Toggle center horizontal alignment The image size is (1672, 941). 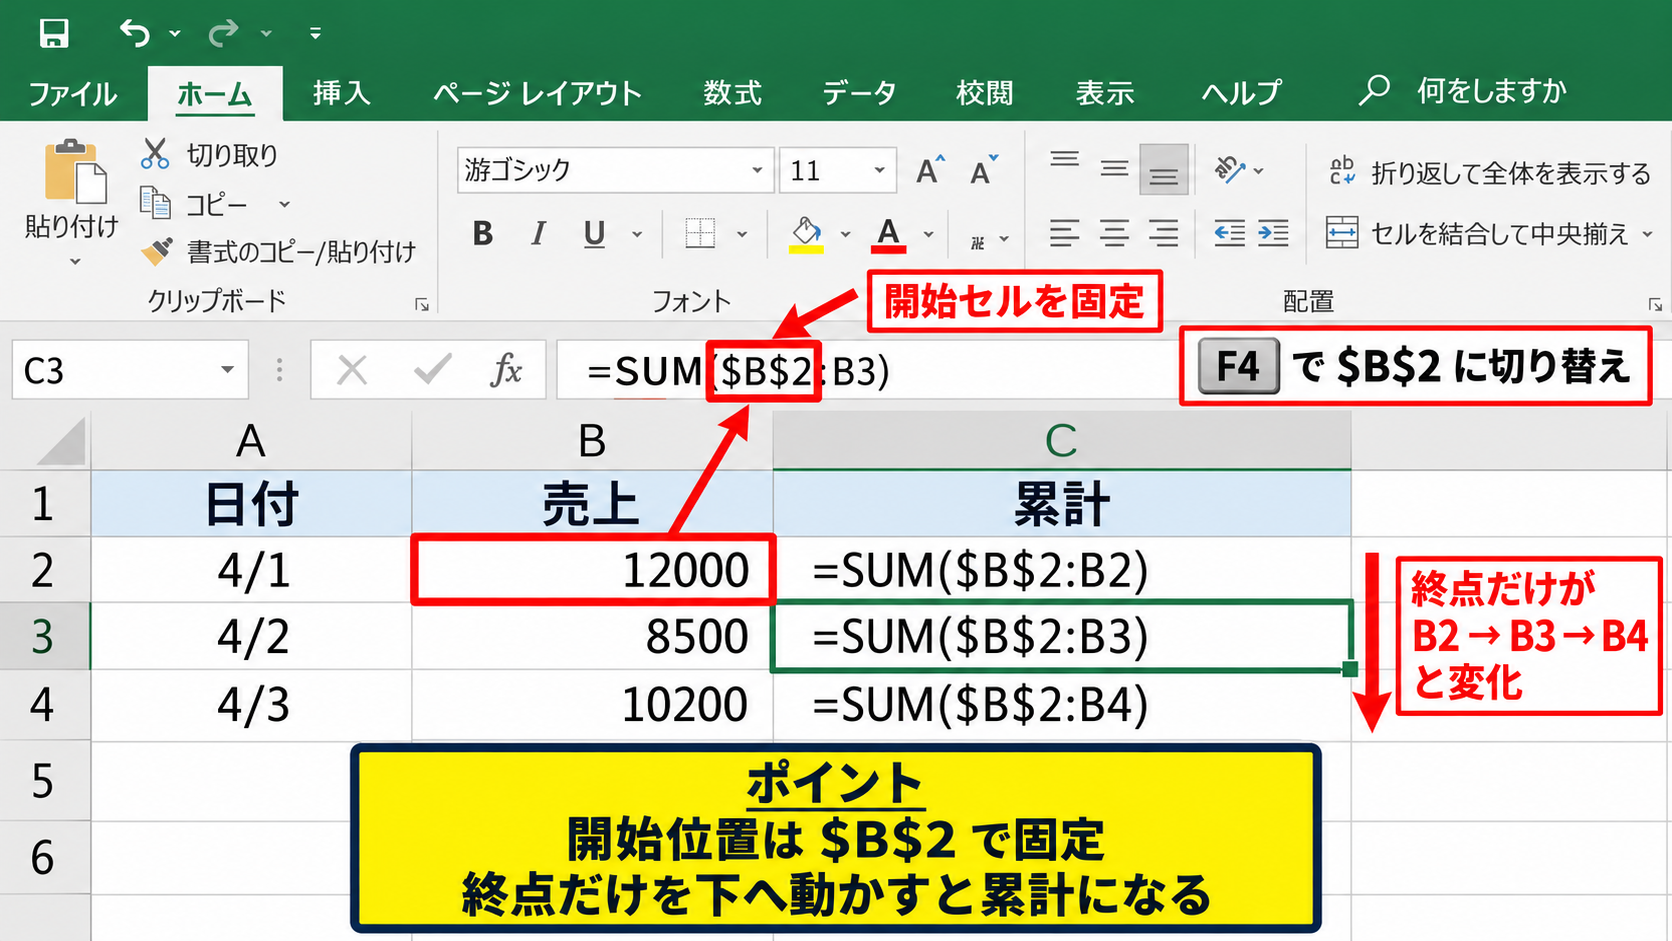(1114, 234)
